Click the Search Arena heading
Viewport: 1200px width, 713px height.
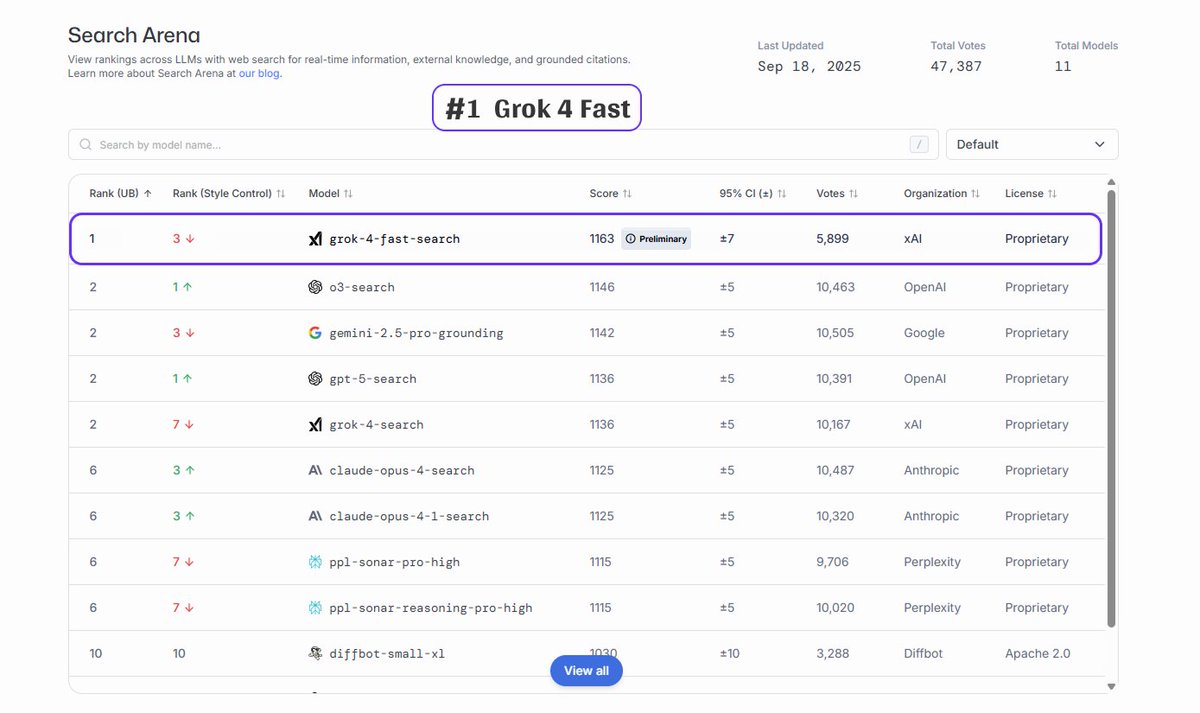pyautogui.click(x=134, y=36)
